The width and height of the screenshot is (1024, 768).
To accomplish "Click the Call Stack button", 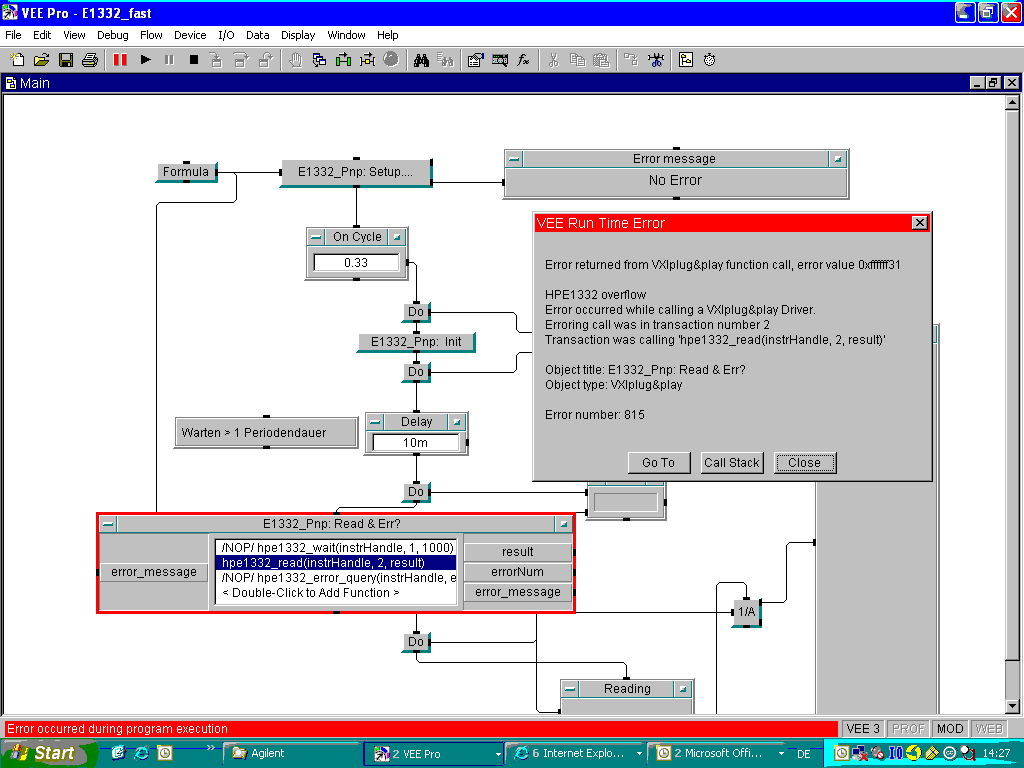I will click(x=731, y=462).
